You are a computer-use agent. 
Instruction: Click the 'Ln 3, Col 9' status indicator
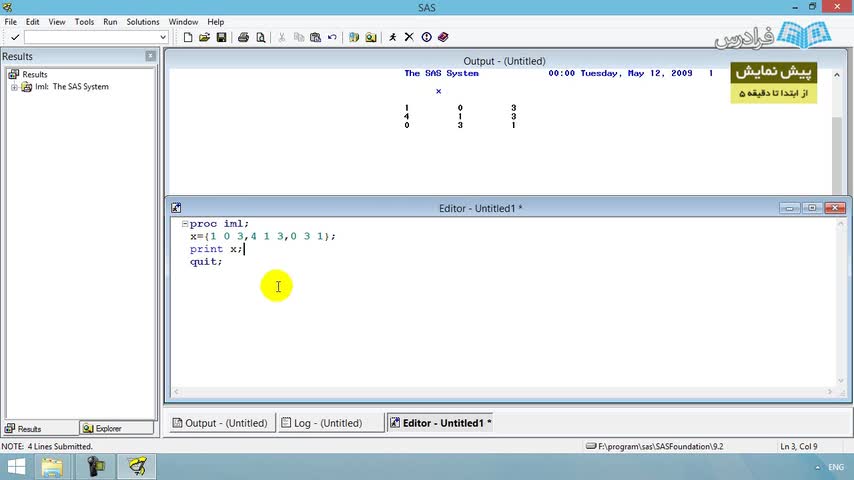[x=799, y=446]
